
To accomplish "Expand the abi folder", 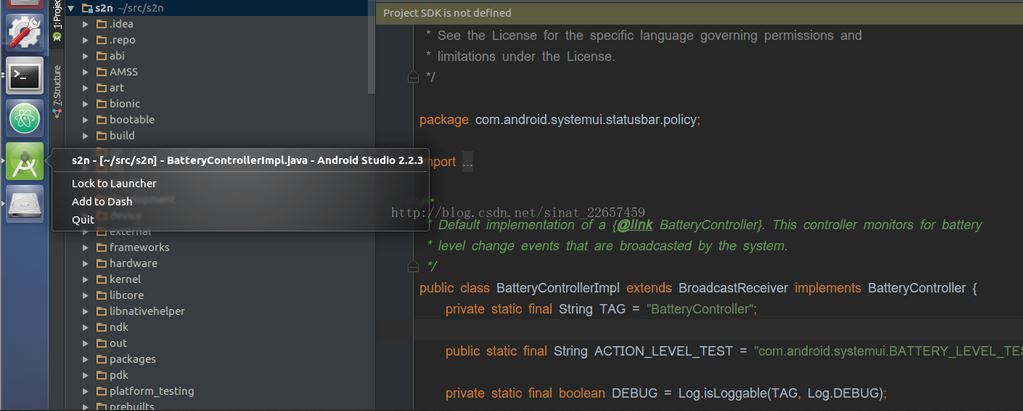I will (85, 56).
